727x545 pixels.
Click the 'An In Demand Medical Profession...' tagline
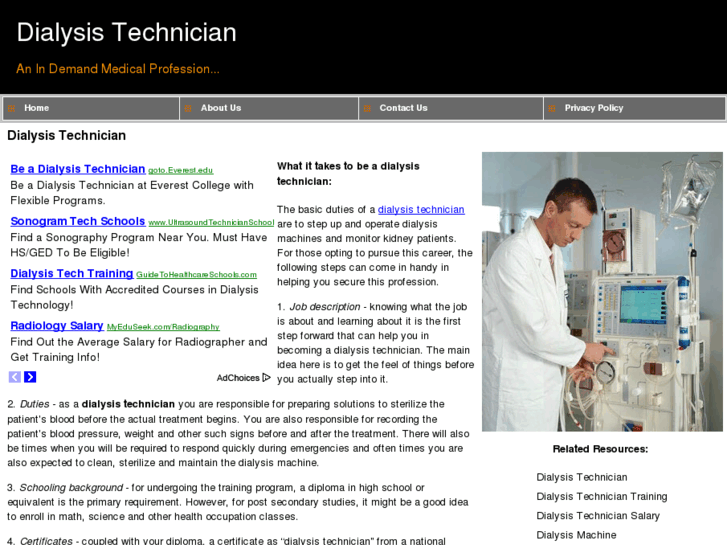(x=118, y=69)
